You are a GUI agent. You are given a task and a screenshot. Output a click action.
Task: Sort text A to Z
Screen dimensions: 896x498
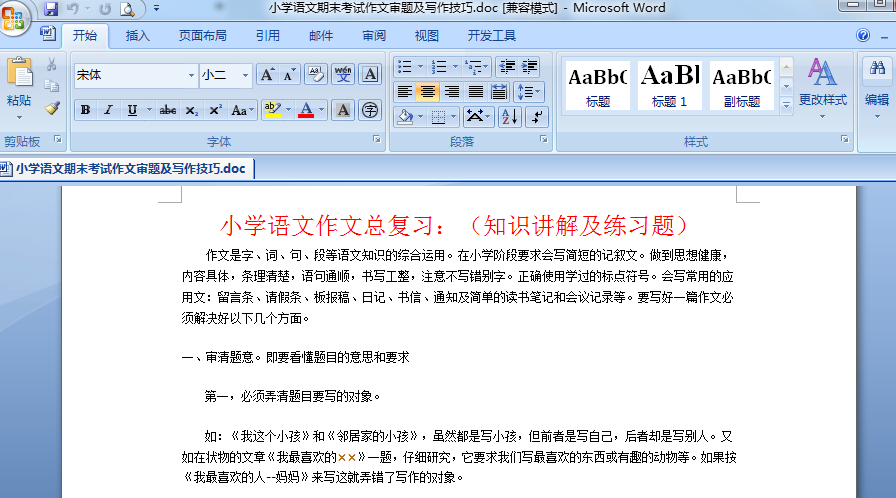(510, 117)
